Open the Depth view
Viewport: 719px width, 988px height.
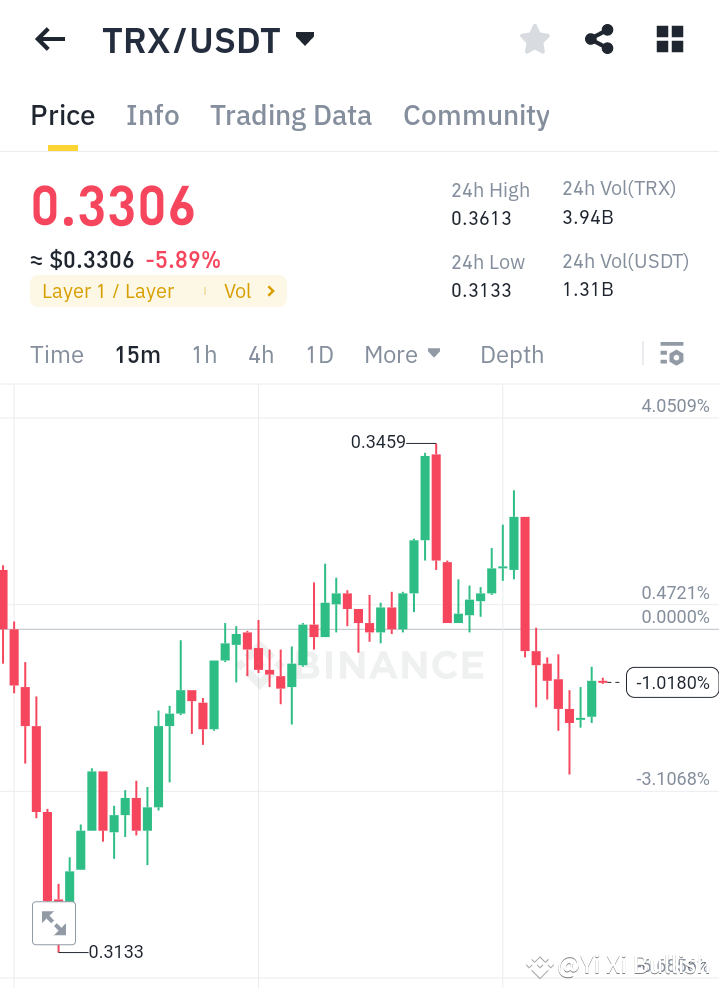point(511,354)
